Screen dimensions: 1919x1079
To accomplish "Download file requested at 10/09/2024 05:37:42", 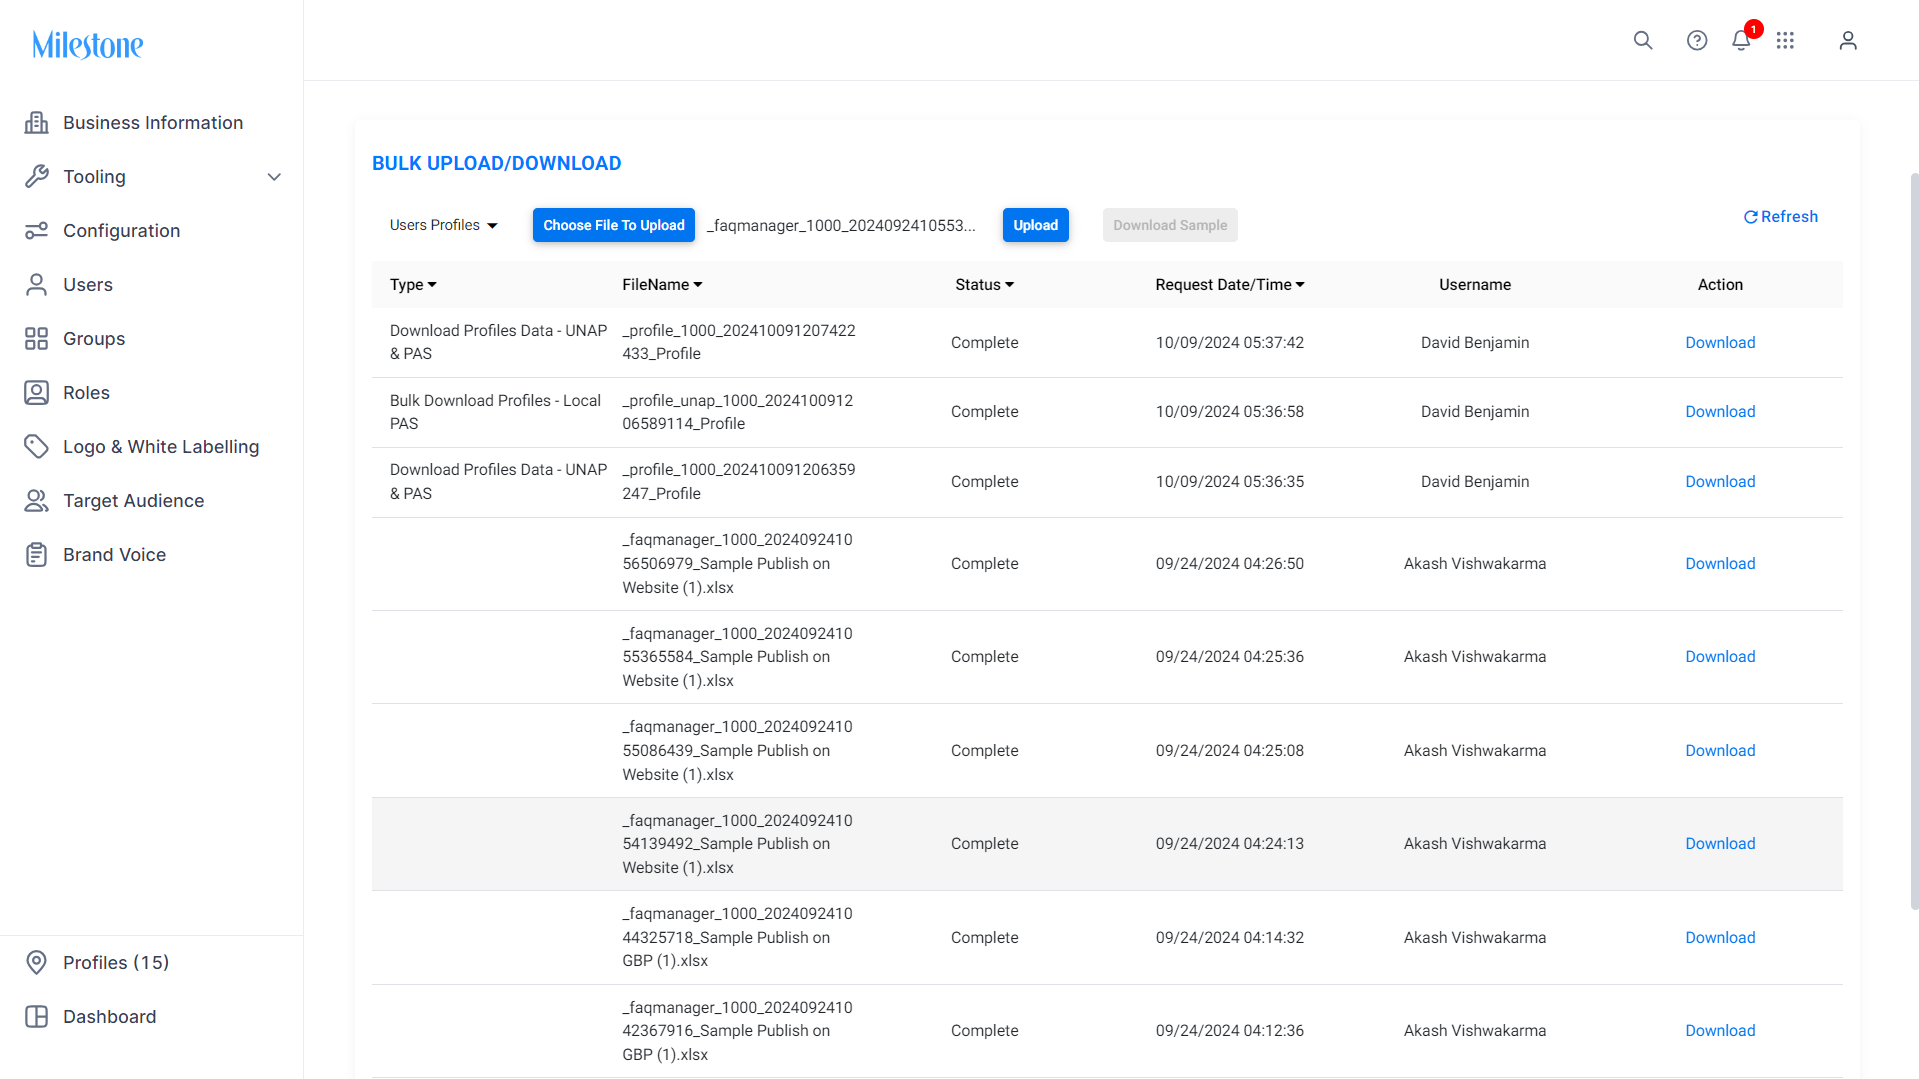I will 1720,343.
